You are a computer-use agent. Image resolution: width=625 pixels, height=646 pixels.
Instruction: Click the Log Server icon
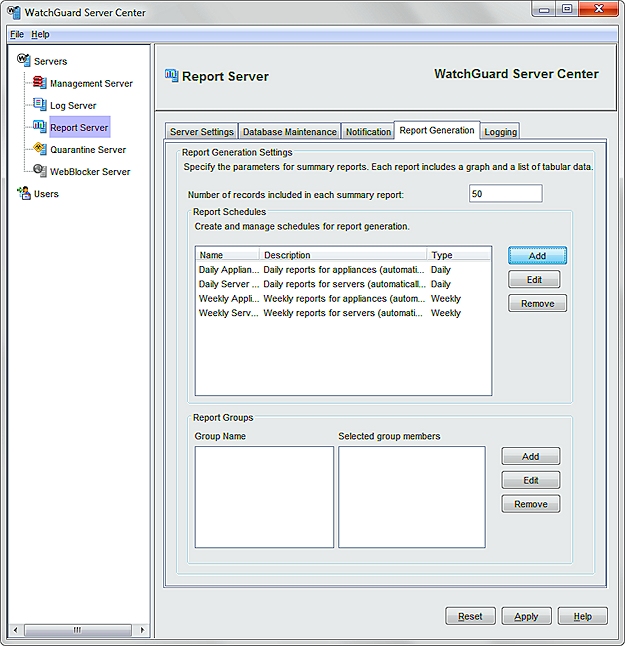(40, 105)
